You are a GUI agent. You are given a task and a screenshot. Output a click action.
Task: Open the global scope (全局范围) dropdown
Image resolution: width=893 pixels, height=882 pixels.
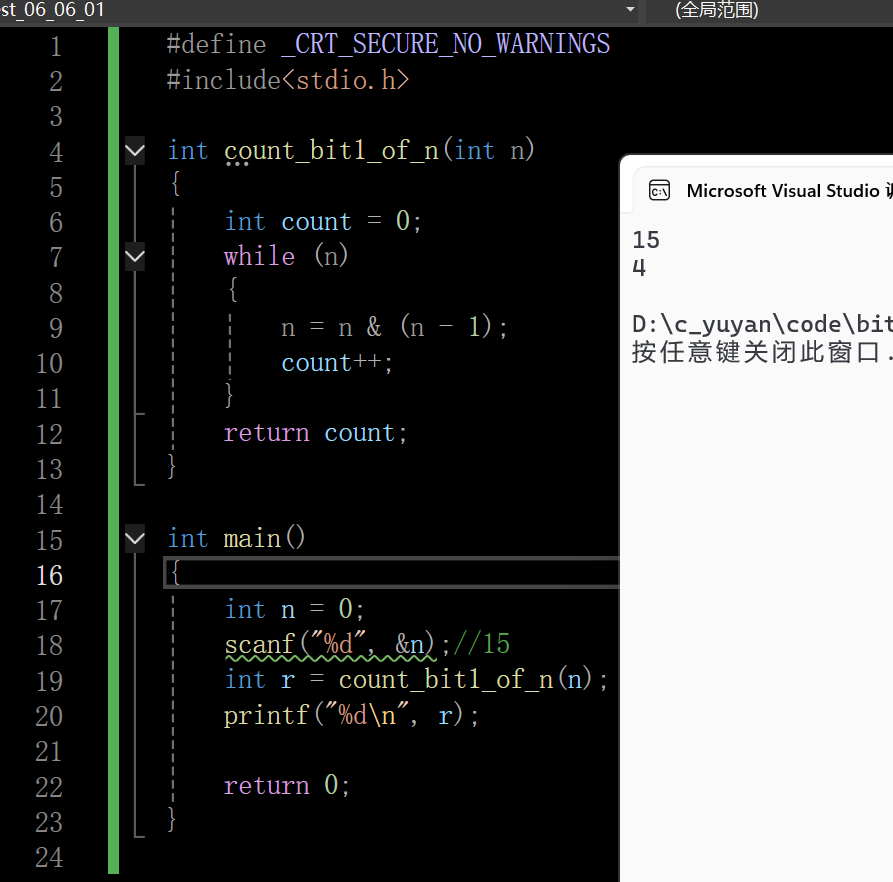[769, 10]
